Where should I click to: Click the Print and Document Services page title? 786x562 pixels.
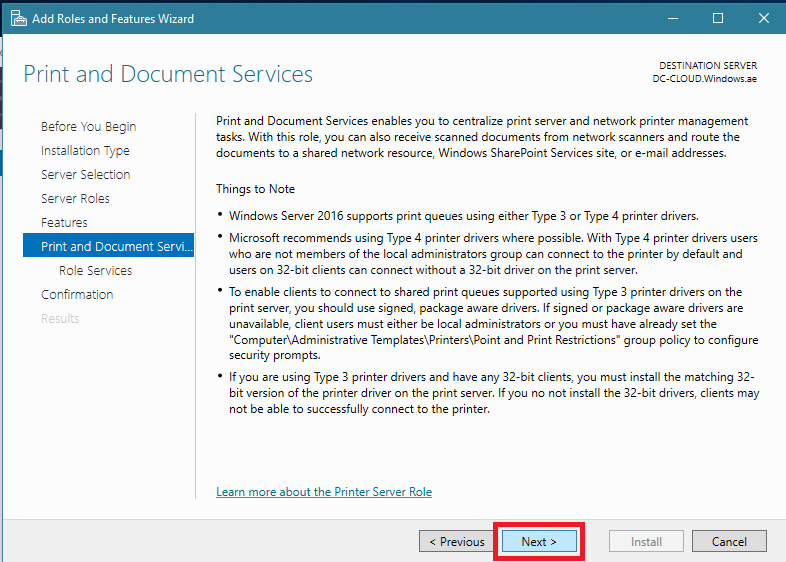[x=168, y=74]
